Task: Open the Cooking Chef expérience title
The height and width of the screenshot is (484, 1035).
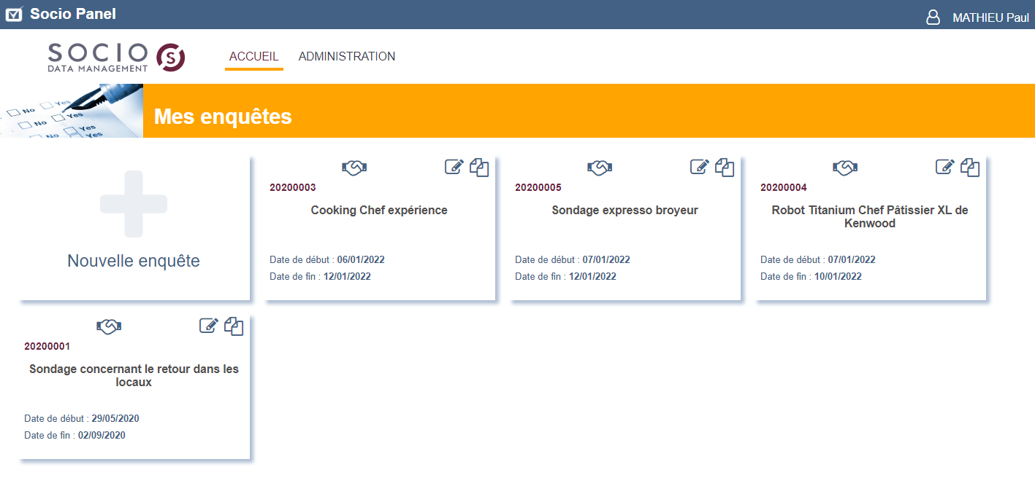Action: tap(380, 211)
